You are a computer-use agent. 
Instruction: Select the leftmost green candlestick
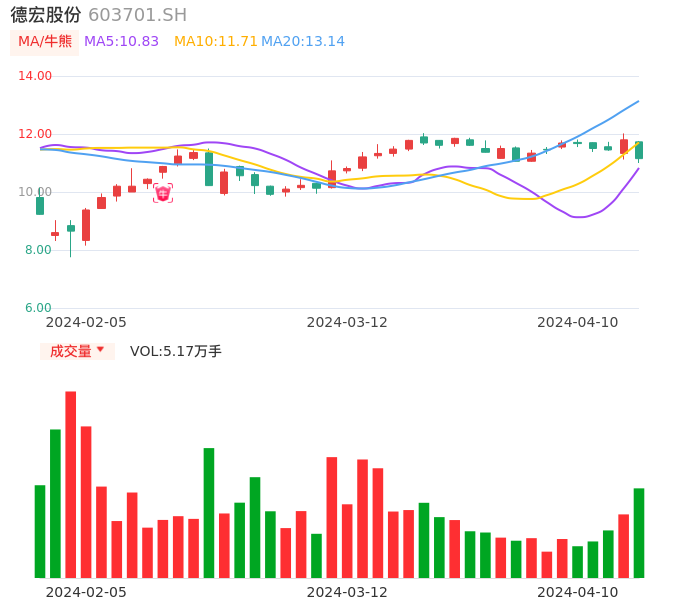coord(40,205)
